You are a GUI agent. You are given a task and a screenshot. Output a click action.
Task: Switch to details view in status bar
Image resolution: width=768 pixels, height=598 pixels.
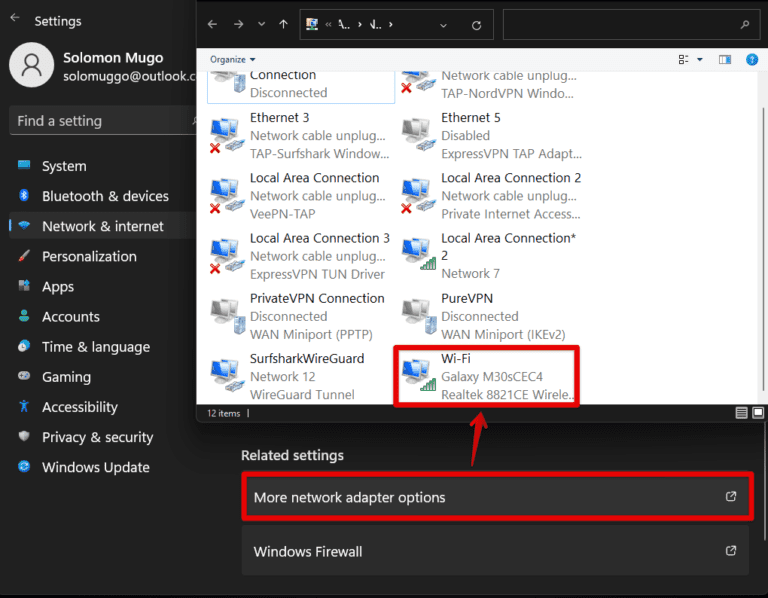742,412
